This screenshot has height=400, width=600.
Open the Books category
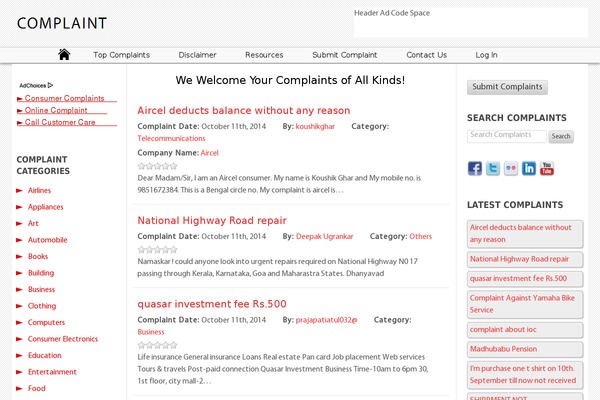coord(38,256)
